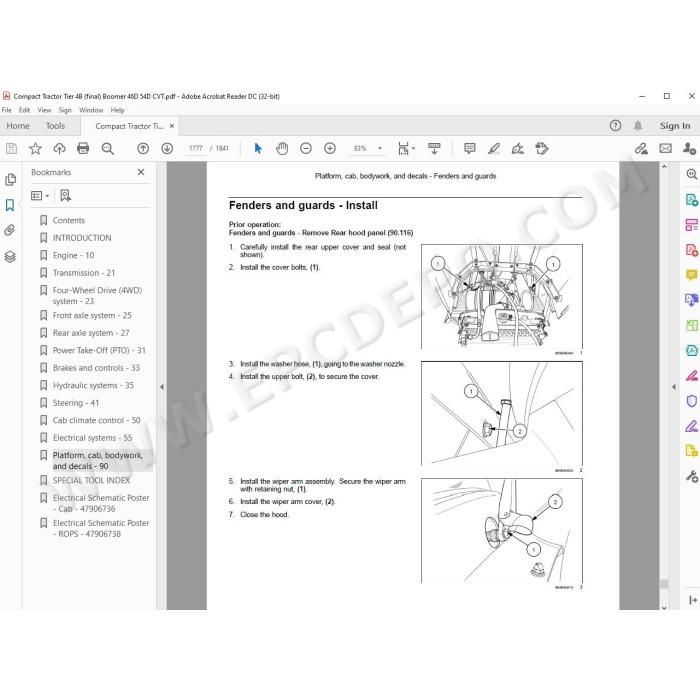Open the Sign menu
700x700 pixels.
[x=65, y=110]
